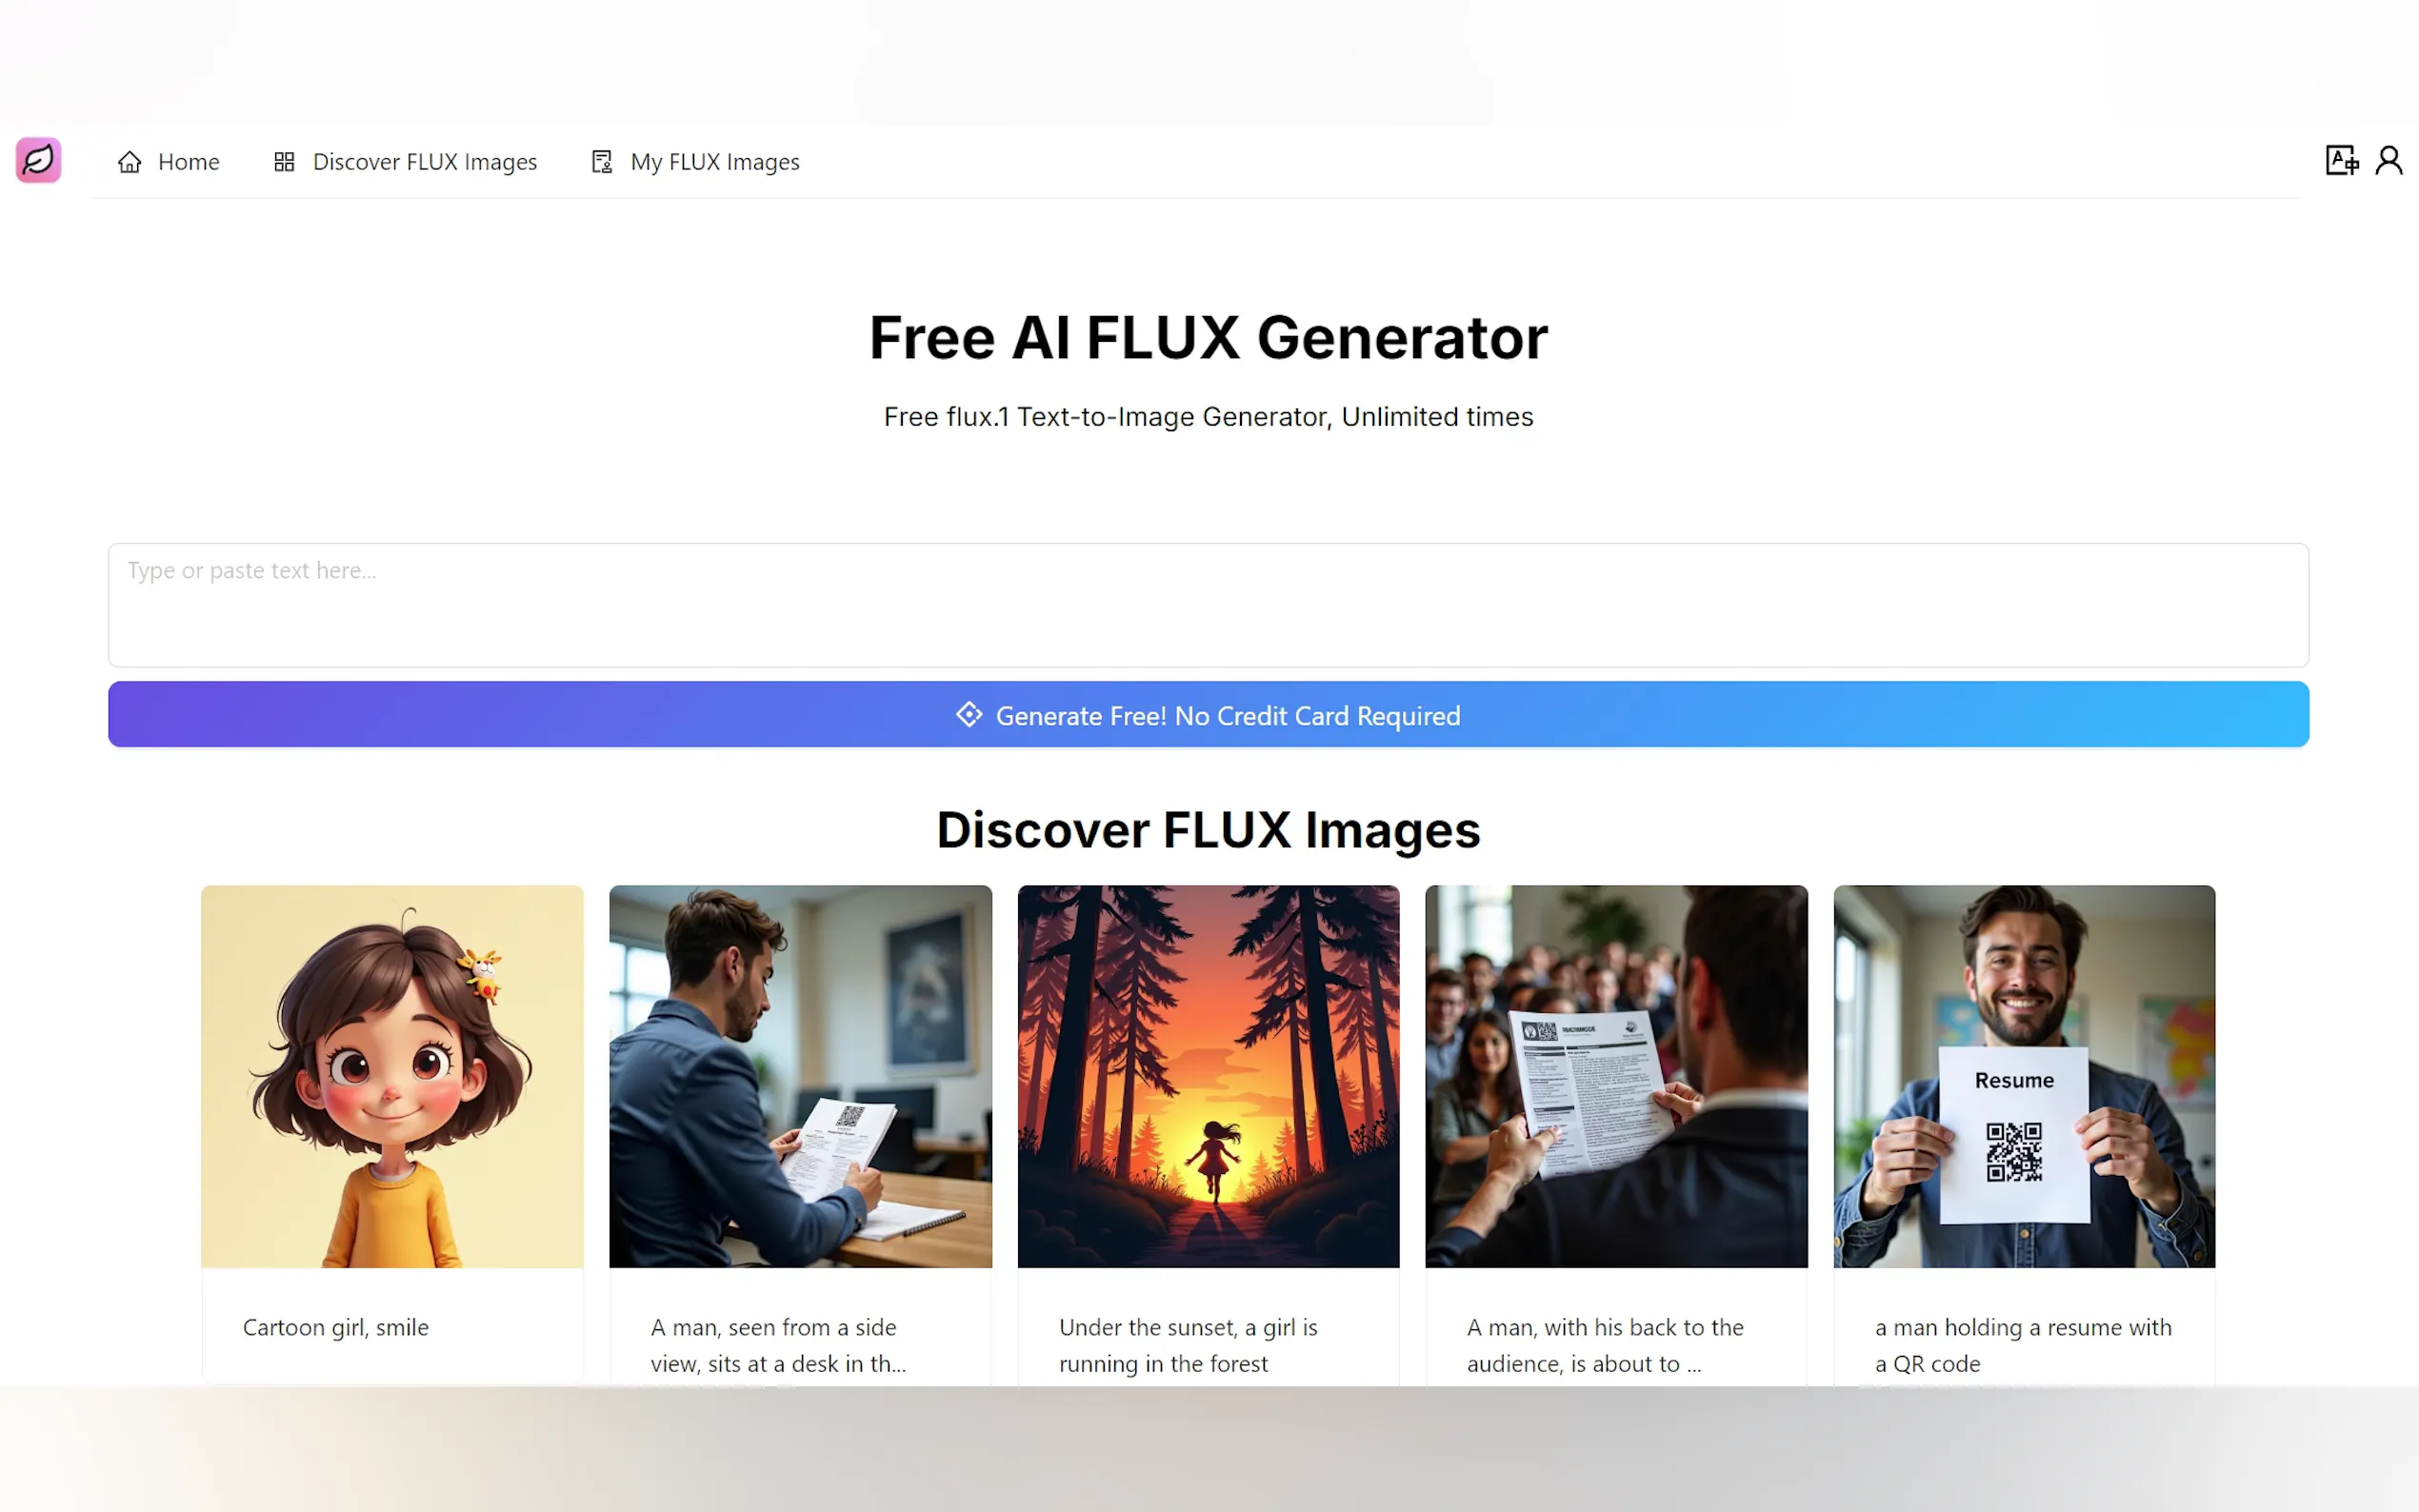Click the Home house icon
Viewport: 2419px width, 1512px height.
[129, 162]
